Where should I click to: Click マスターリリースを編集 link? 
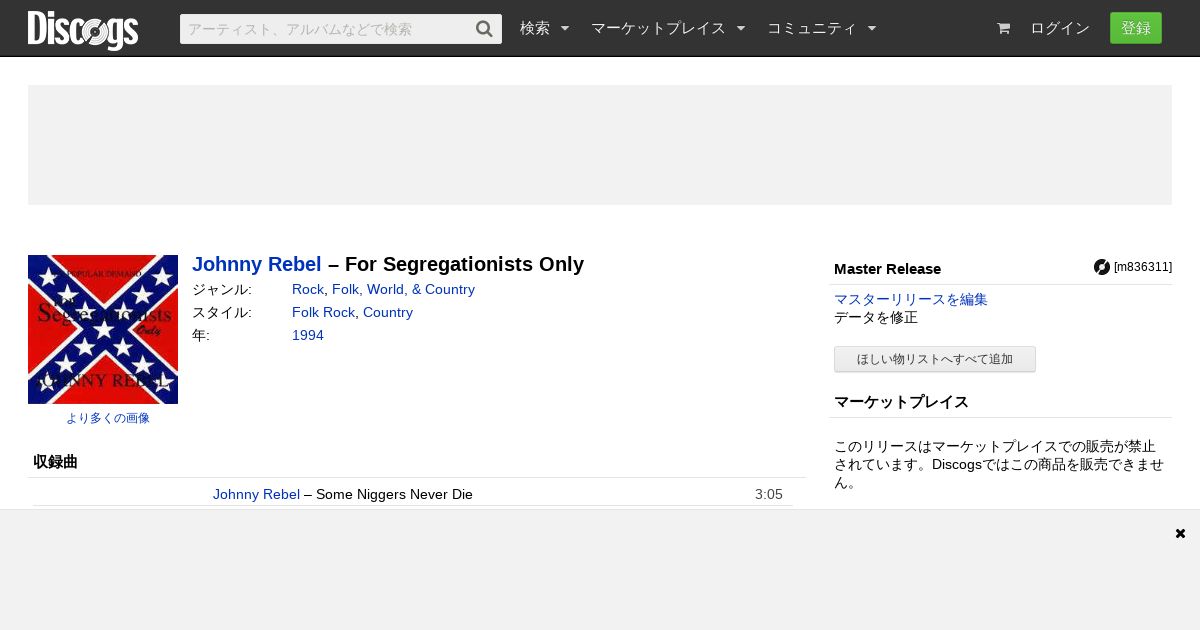pos(911,299)
